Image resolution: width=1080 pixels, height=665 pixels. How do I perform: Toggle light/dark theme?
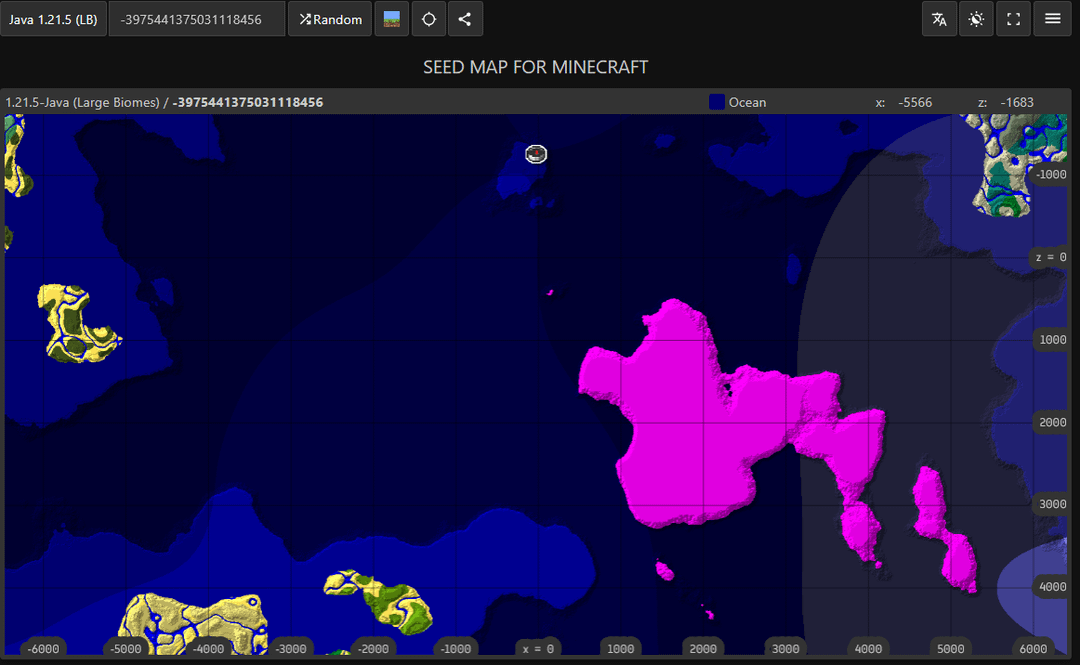[976, 19]
